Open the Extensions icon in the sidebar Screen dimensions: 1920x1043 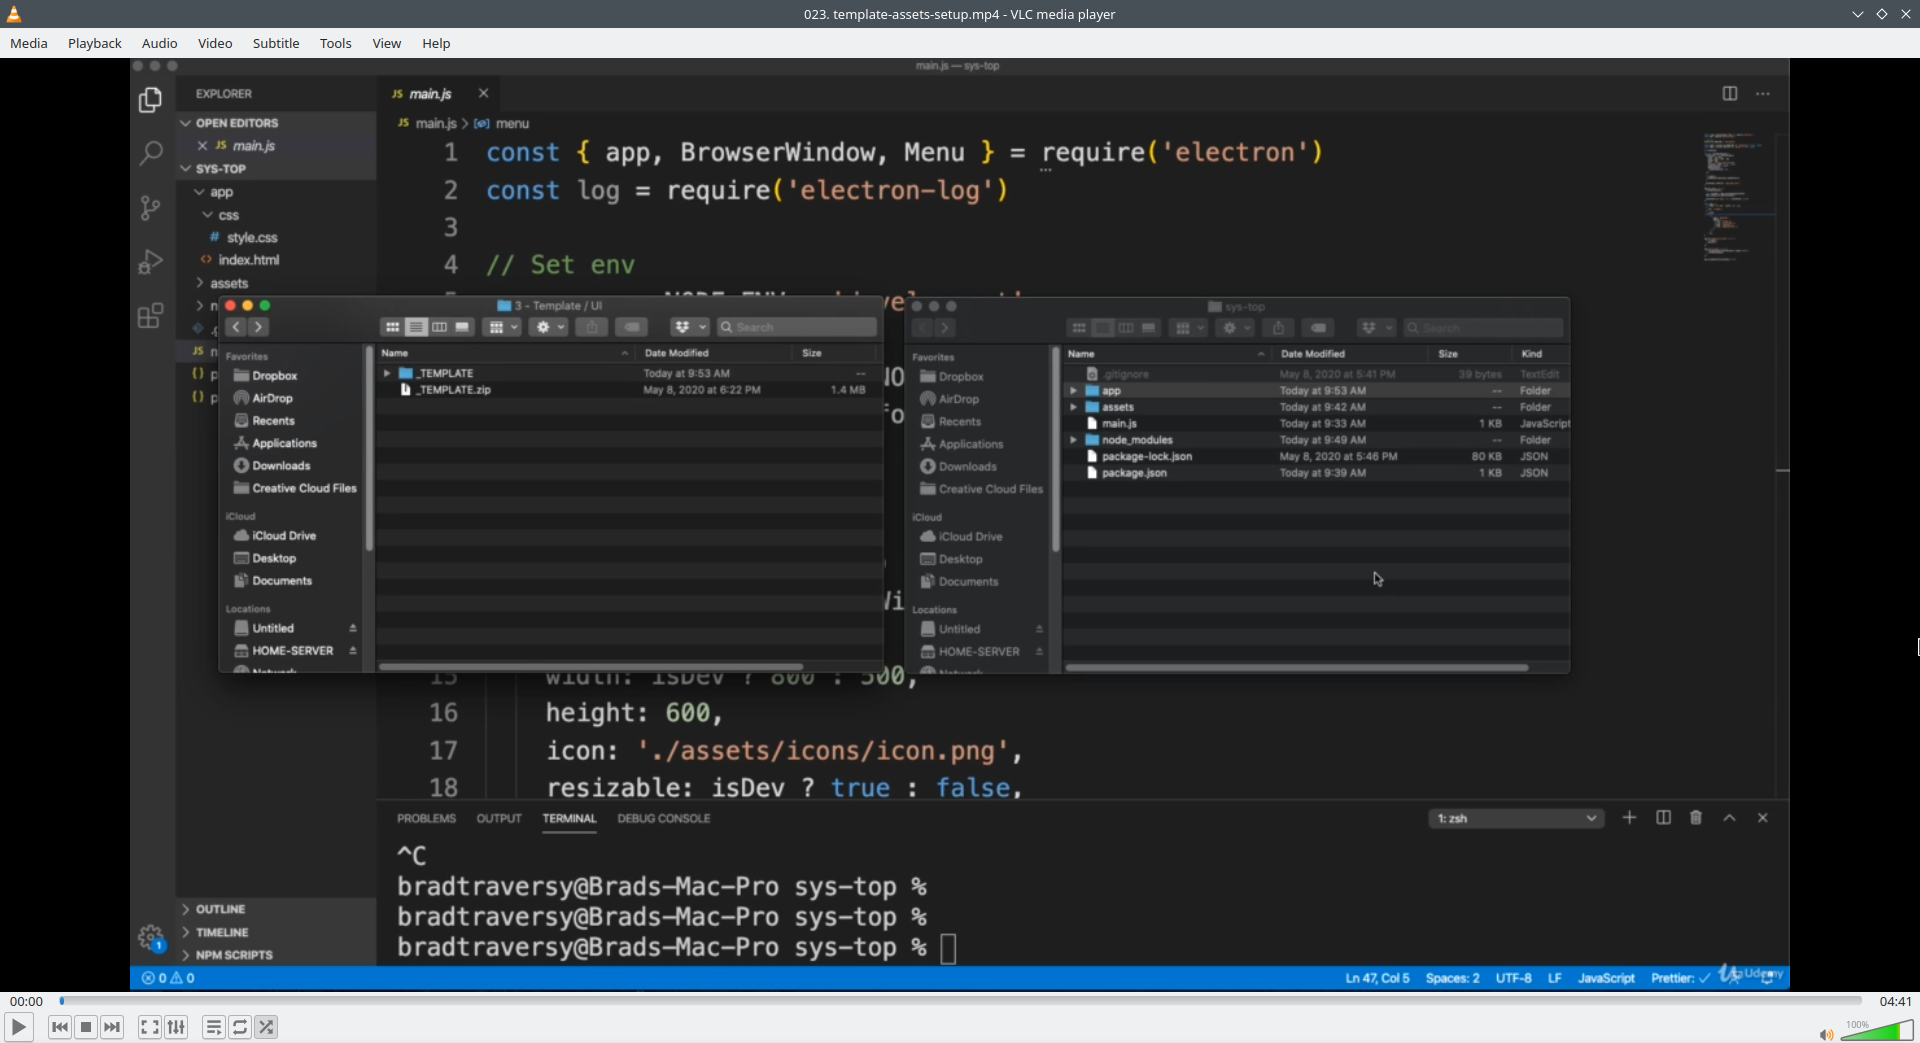151,316
